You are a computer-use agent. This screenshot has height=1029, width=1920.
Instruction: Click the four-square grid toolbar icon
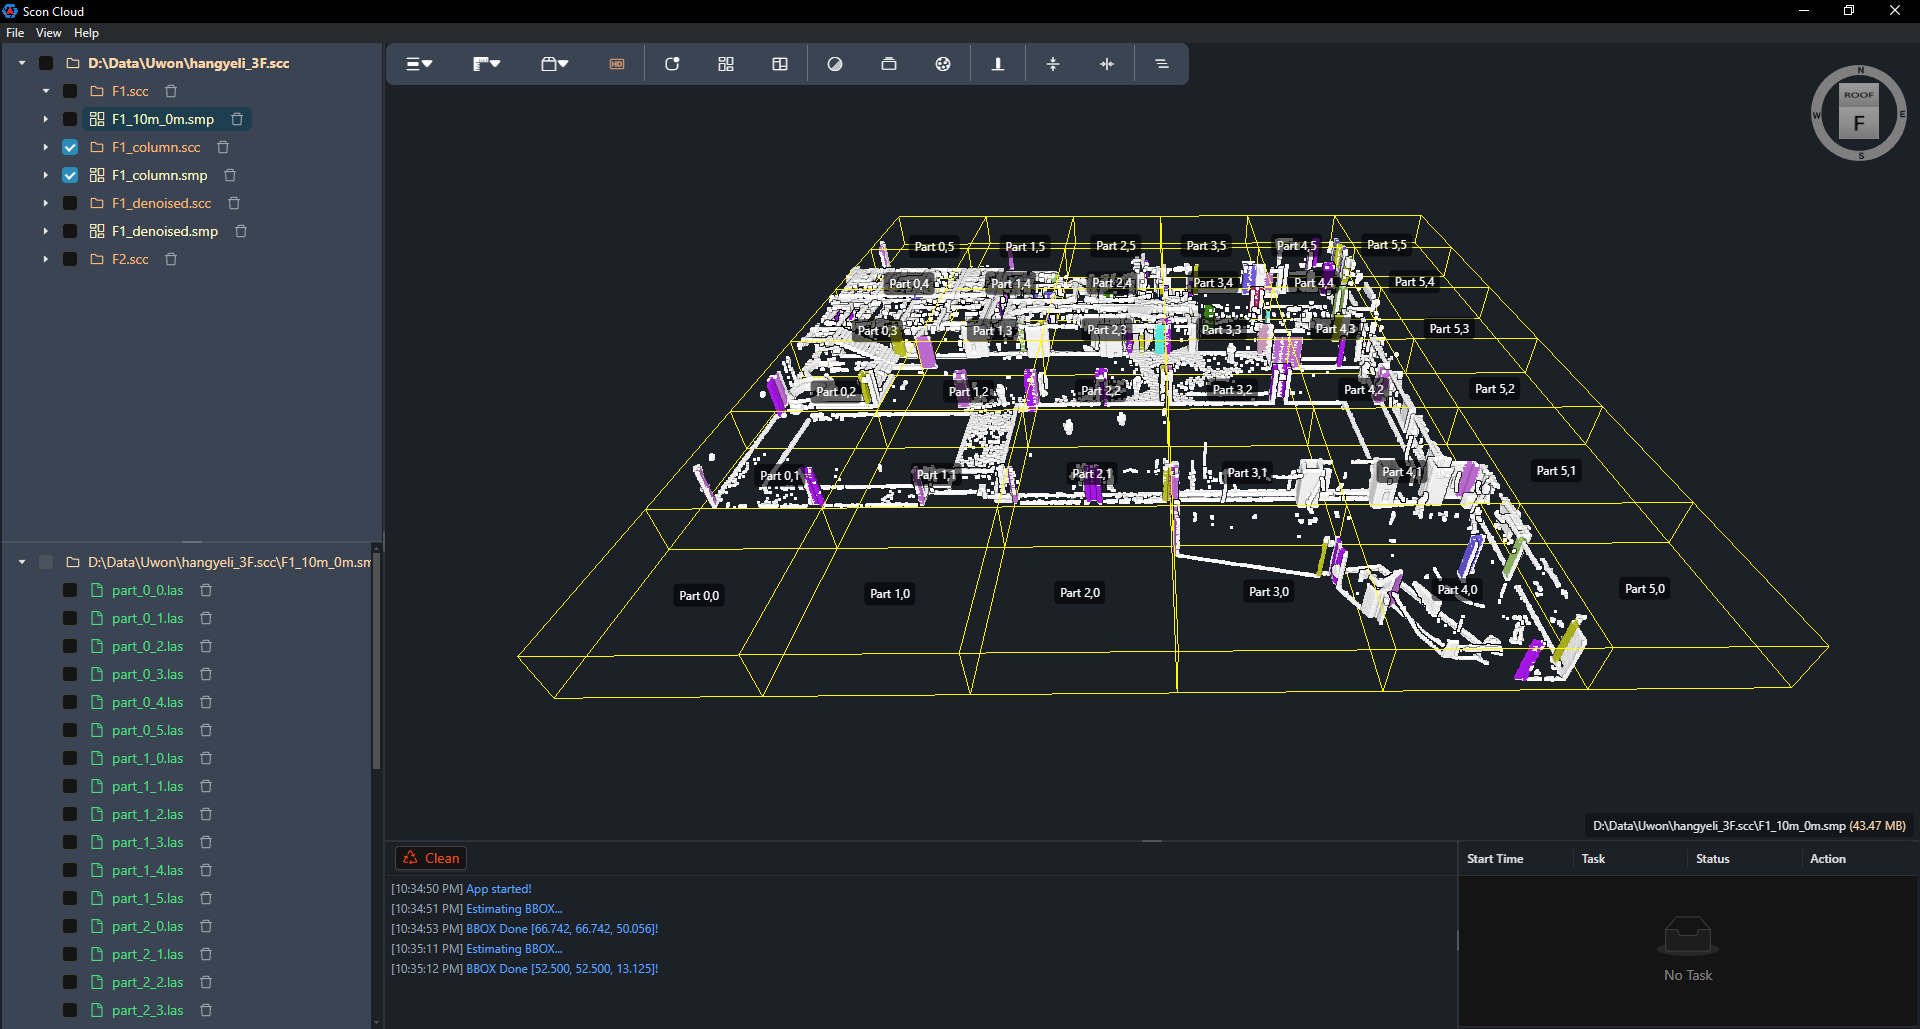726,64
